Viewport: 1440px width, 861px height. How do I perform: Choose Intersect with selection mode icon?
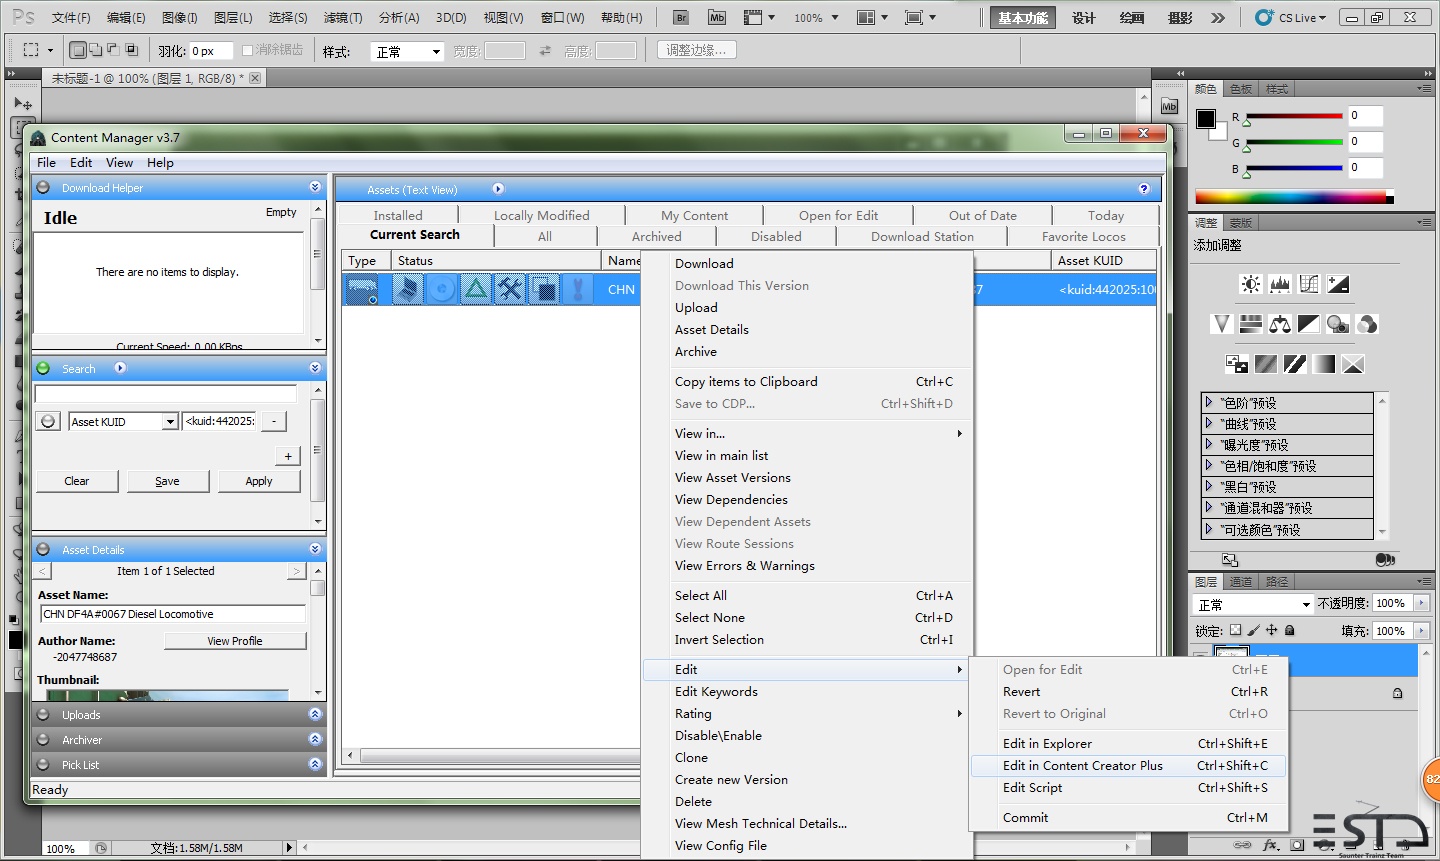pyautogui.click(x=131, y=50)
